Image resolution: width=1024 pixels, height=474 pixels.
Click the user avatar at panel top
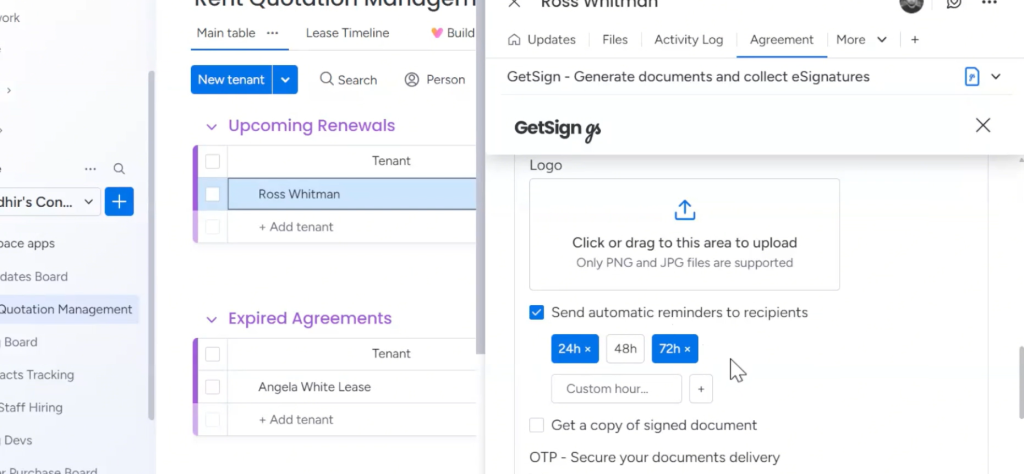pyautogui.click(x=912, y=4)
